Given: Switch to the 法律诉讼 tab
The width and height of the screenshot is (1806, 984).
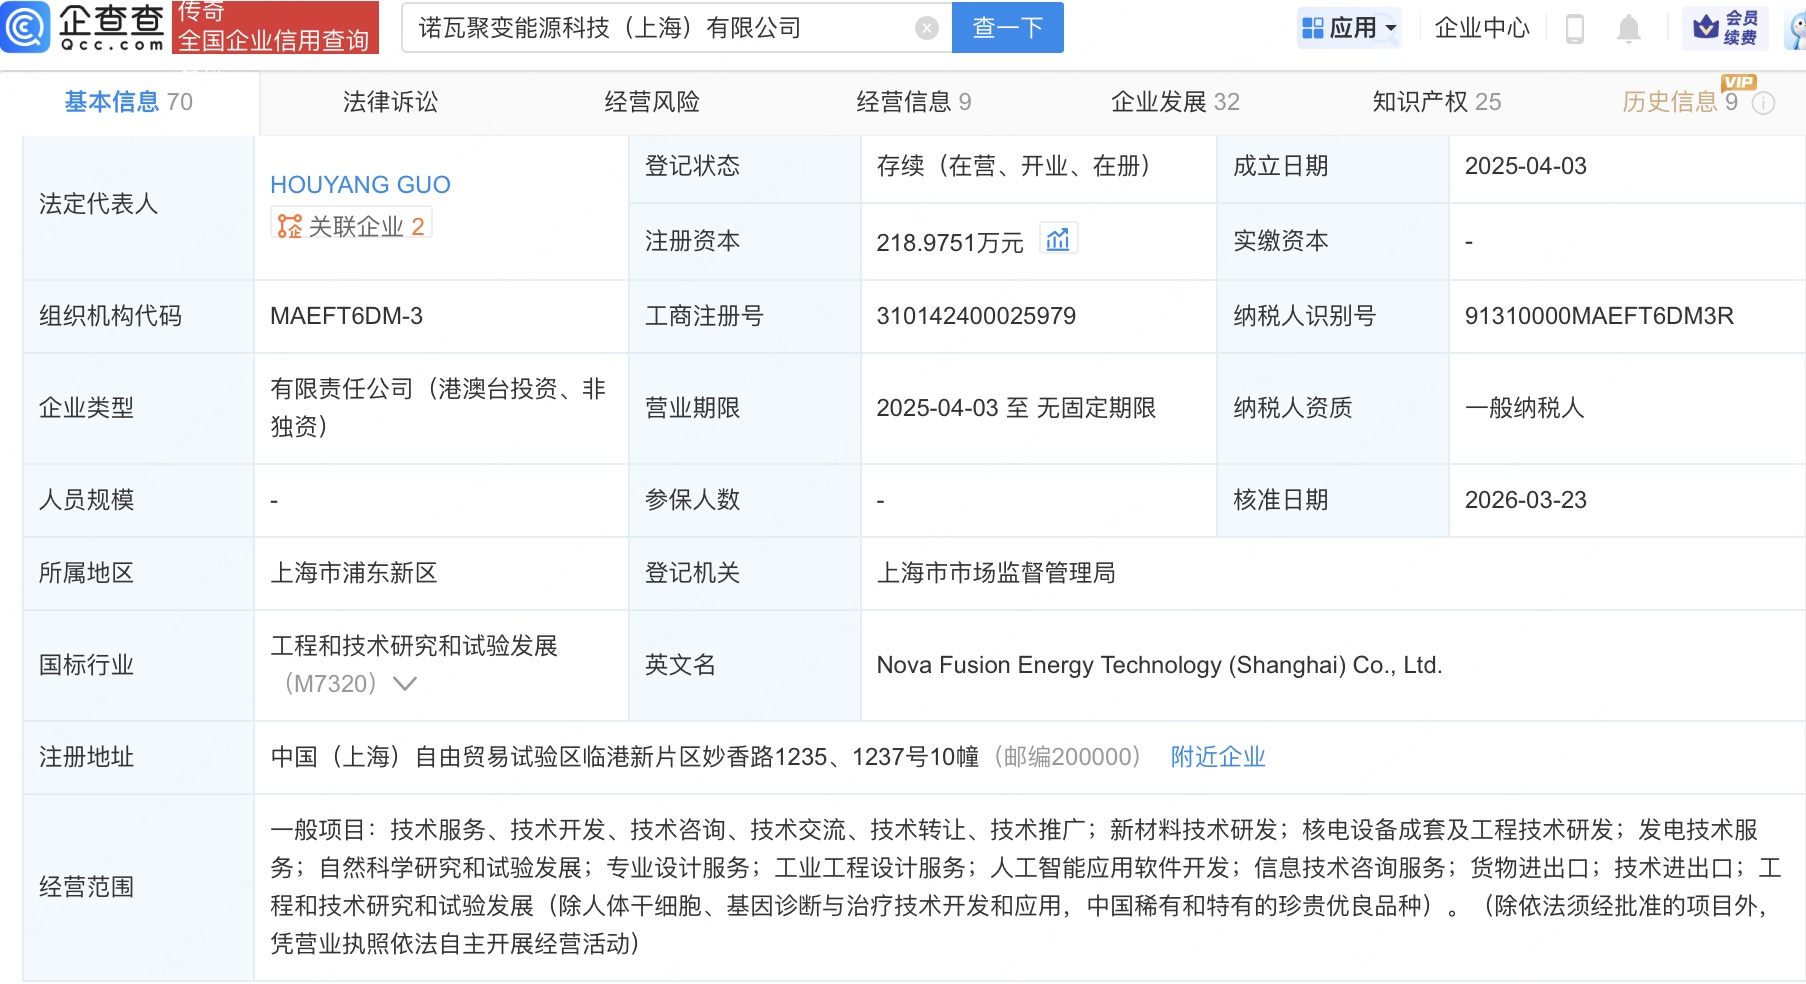Looking at the screenshot, I should (x=390, y=102).
